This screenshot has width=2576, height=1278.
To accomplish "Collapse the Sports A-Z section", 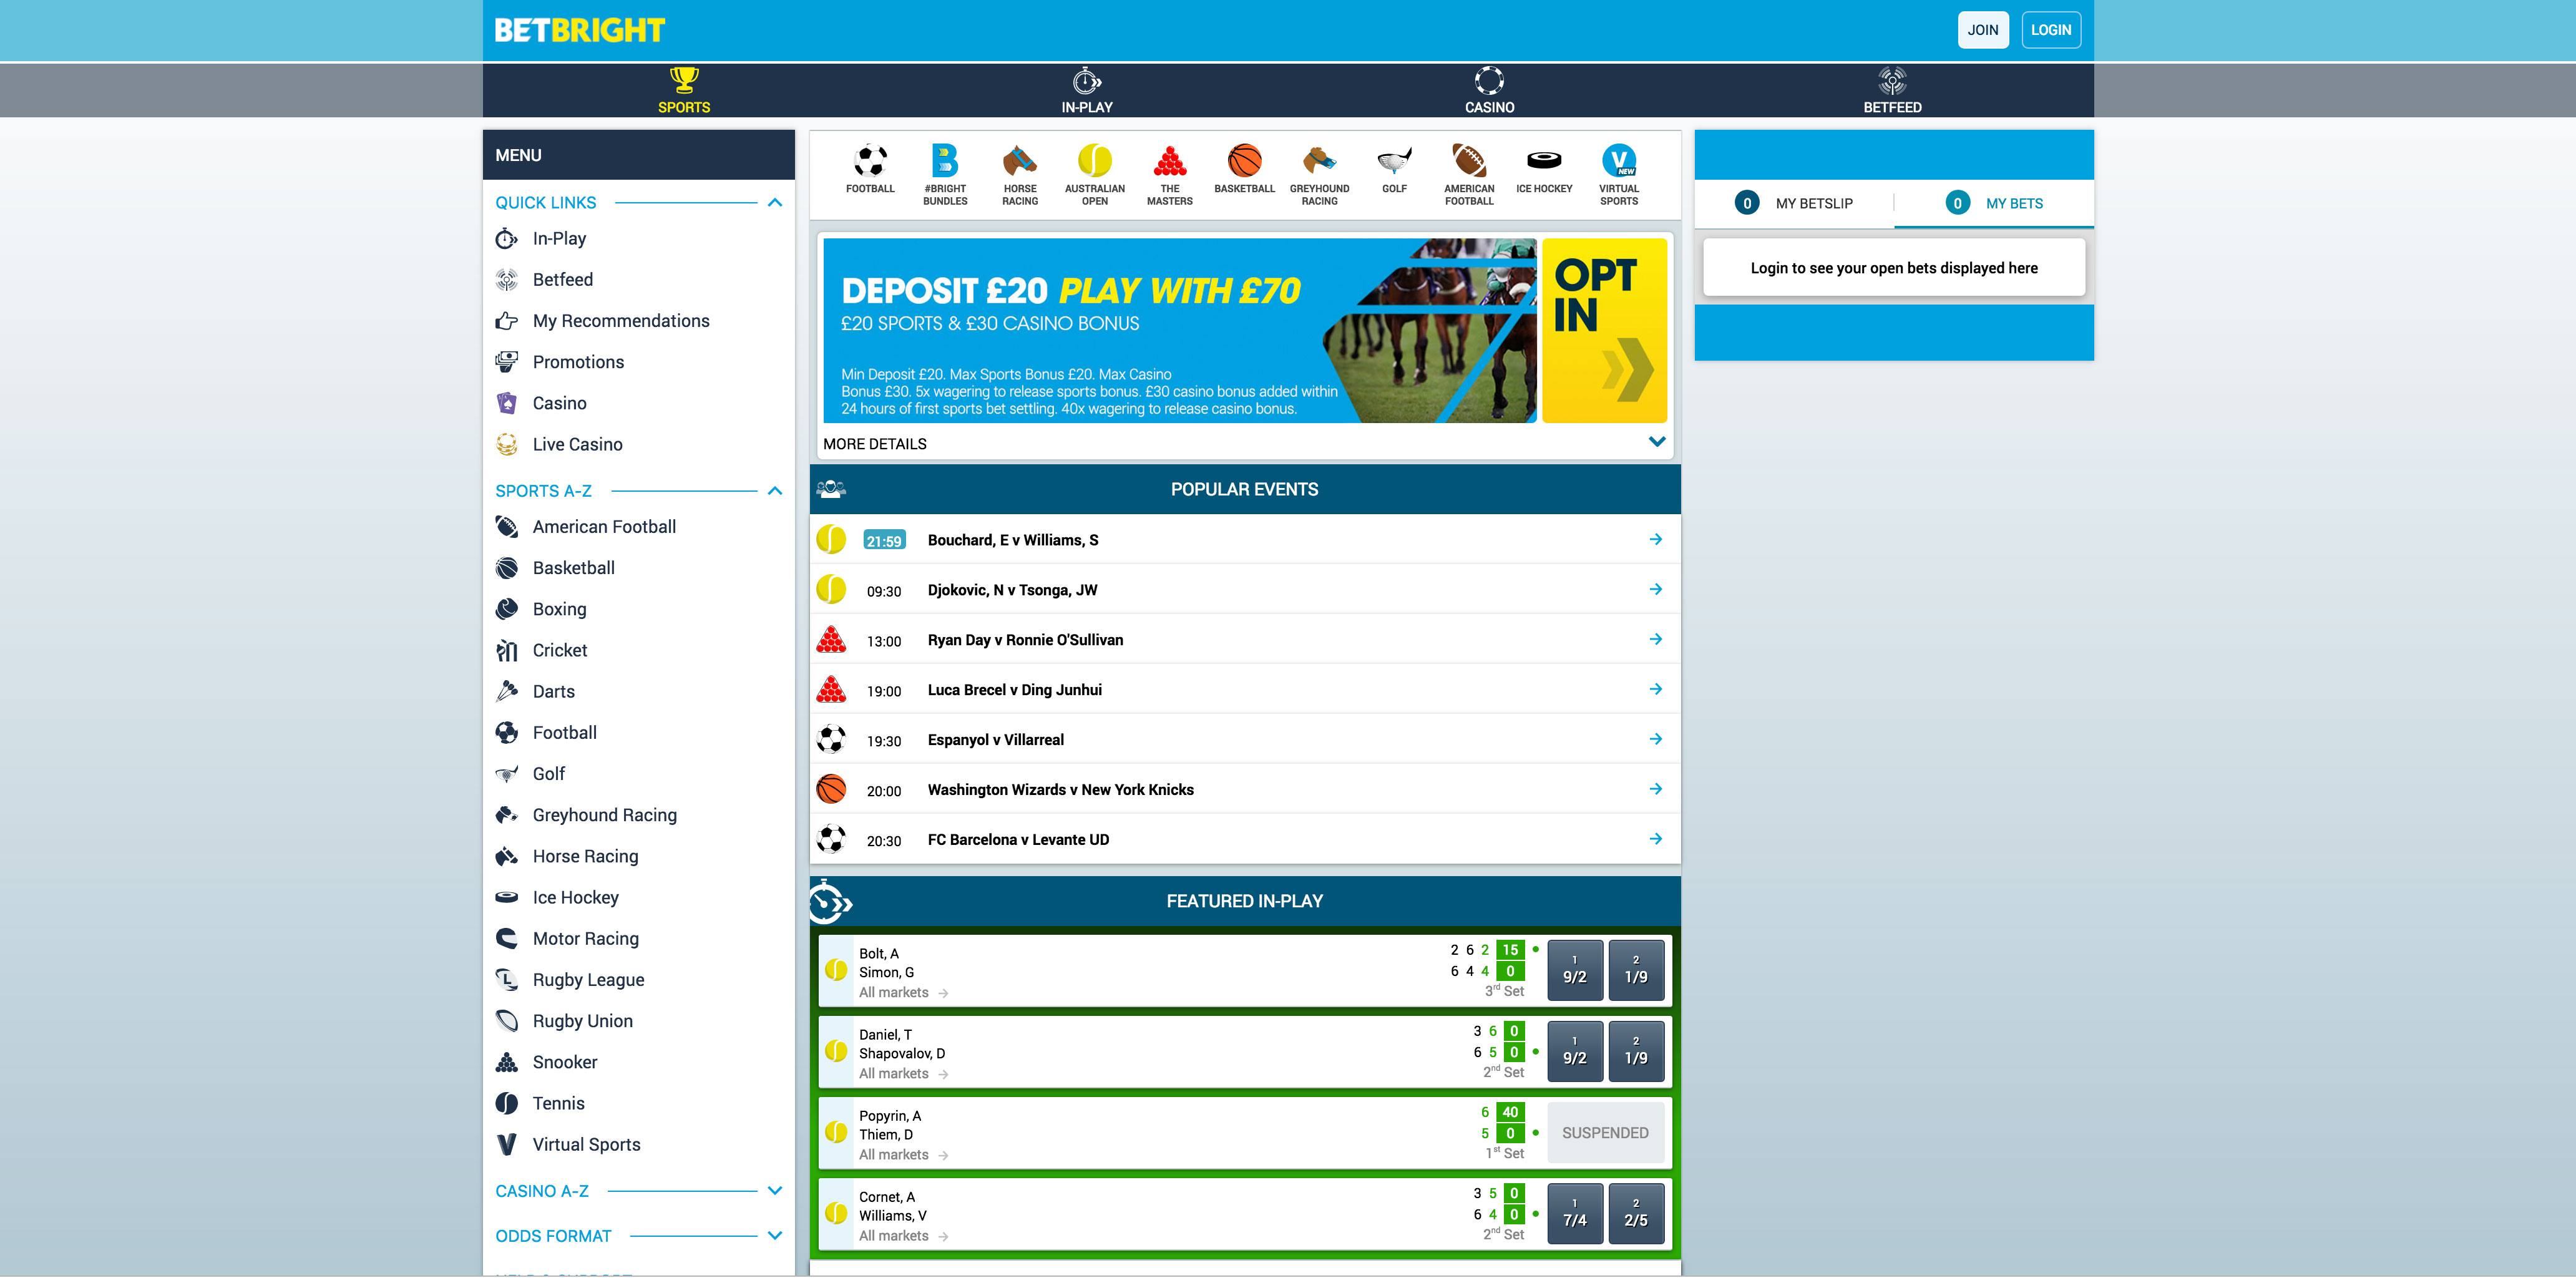I will coord(775,491).
